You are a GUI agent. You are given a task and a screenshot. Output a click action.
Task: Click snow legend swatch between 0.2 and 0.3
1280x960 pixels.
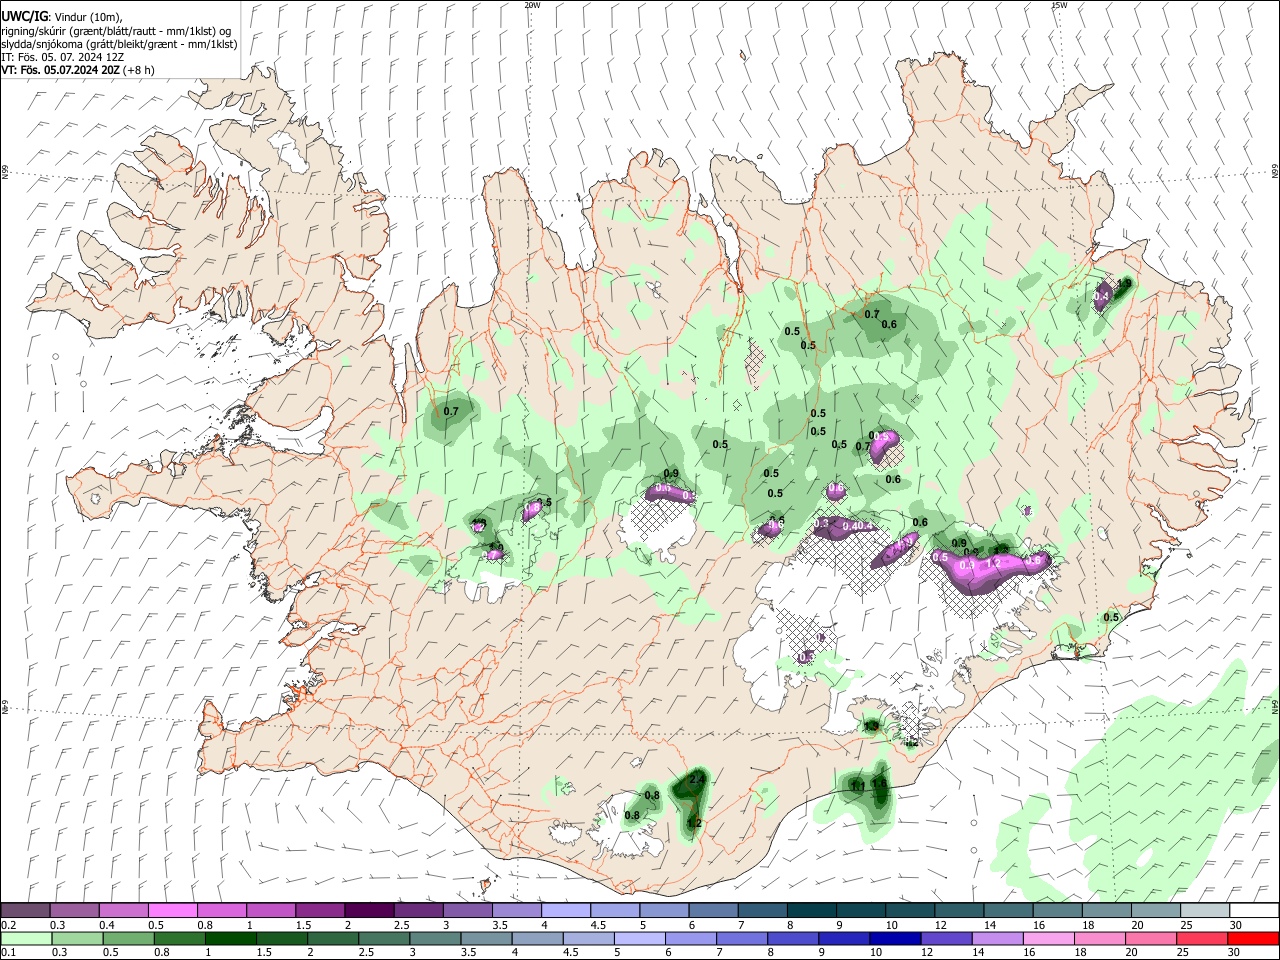coord(25,910)
